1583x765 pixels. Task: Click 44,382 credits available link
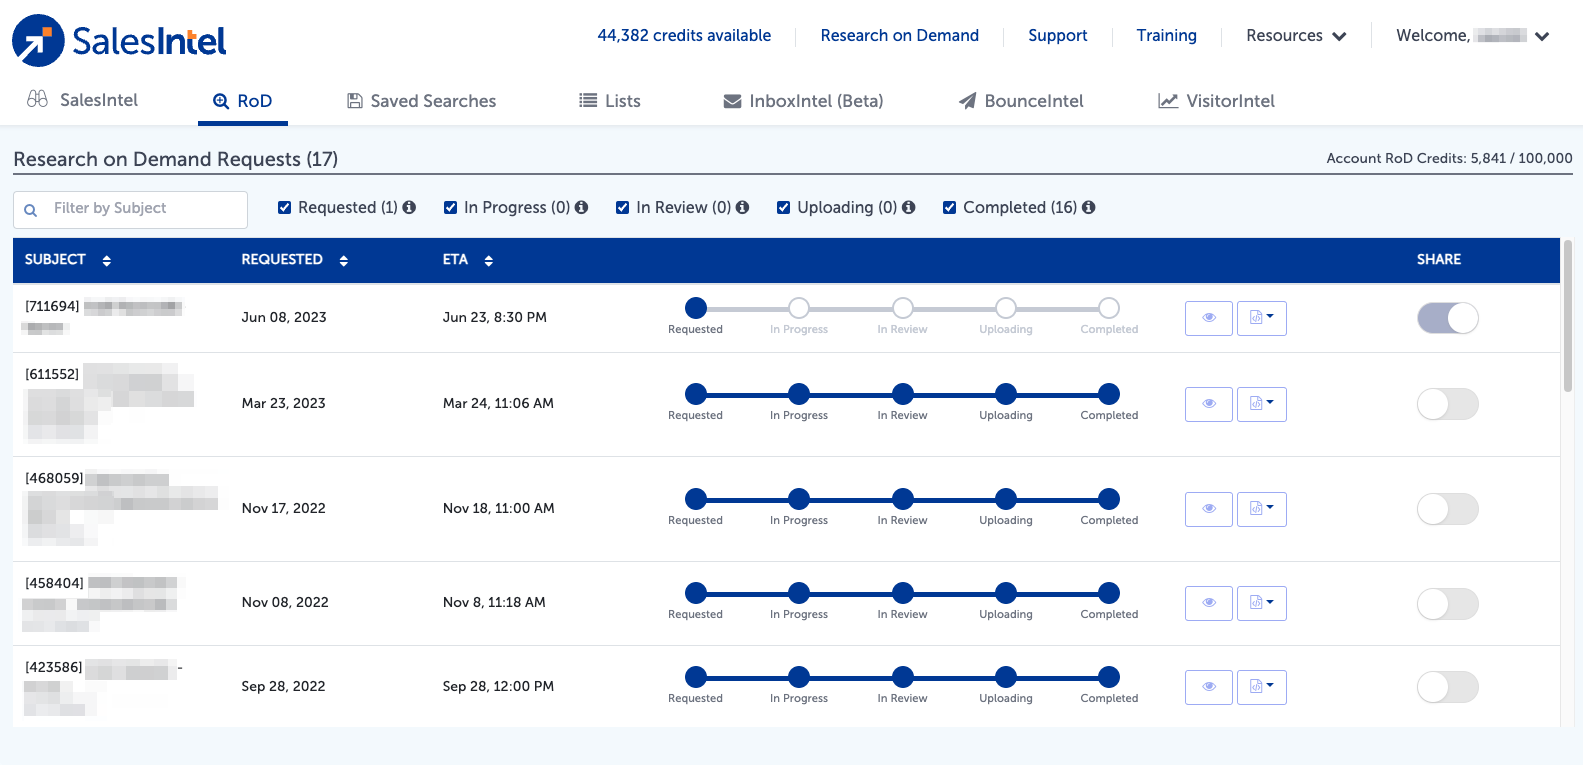tap(684, 35)
